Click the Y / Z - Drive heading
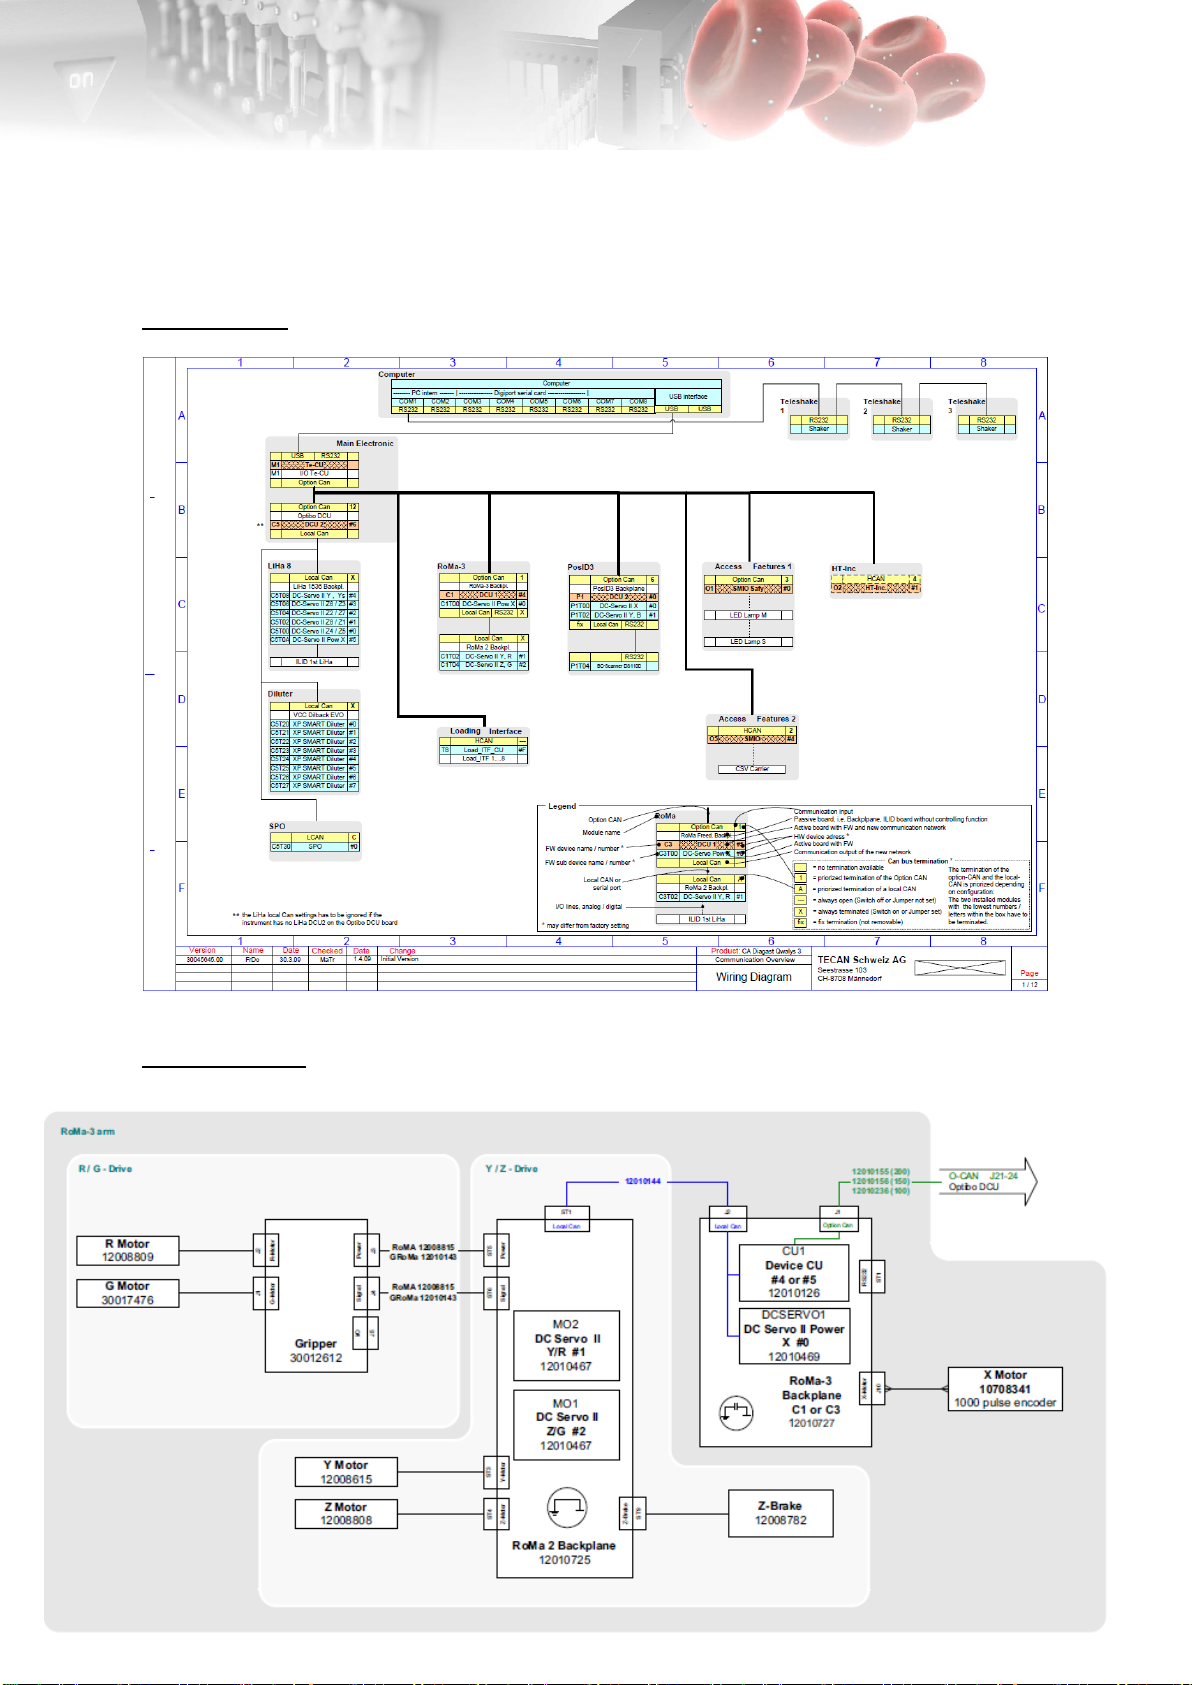1192x1685 pixels. pos(511,1168)
